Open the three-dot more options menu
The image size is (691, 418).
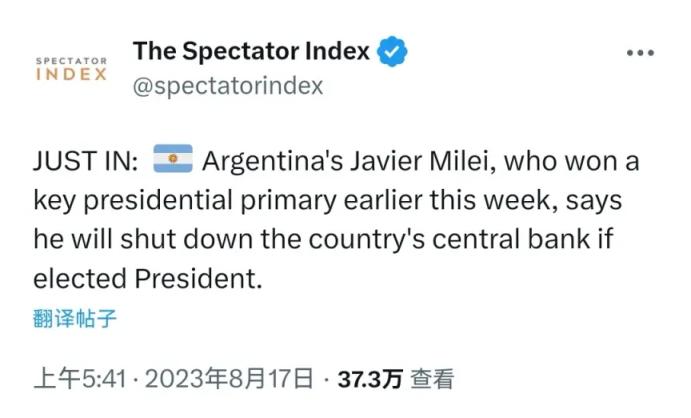point(640,53)
